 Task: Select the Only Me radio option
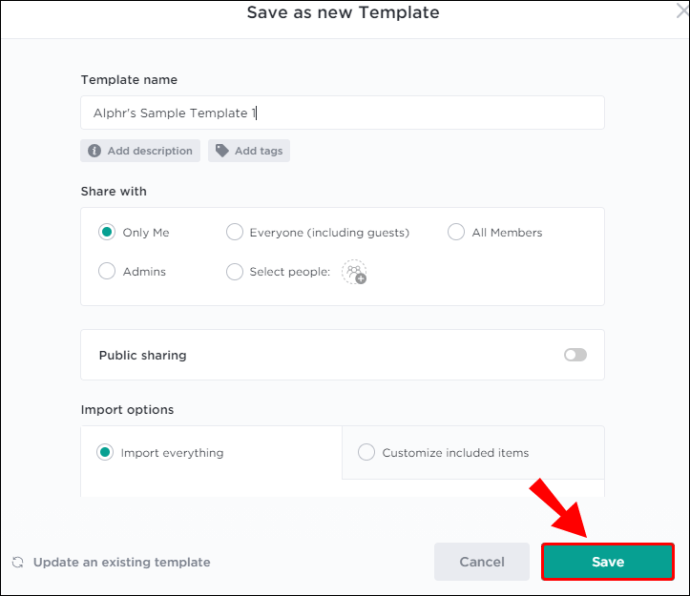(107, 232)
